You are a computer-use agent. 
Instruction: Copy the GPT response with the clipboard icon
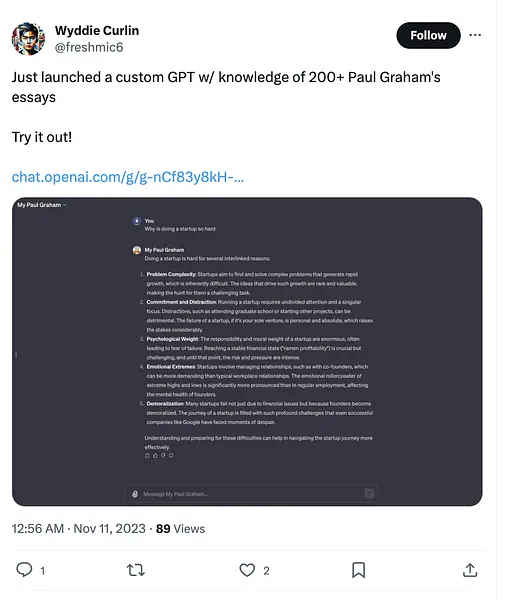point(147,456)
